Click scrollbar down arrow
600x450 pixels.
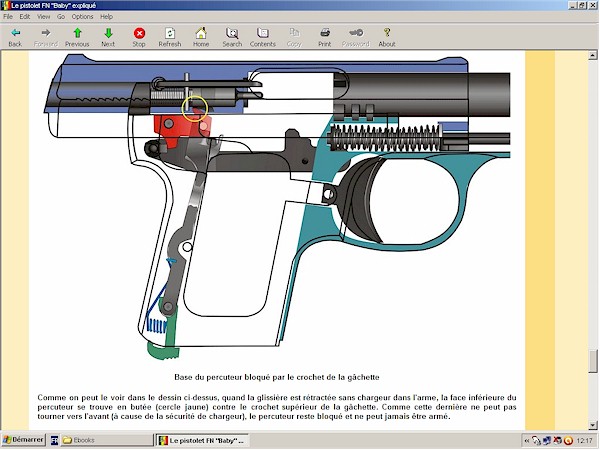coord(593,425)
